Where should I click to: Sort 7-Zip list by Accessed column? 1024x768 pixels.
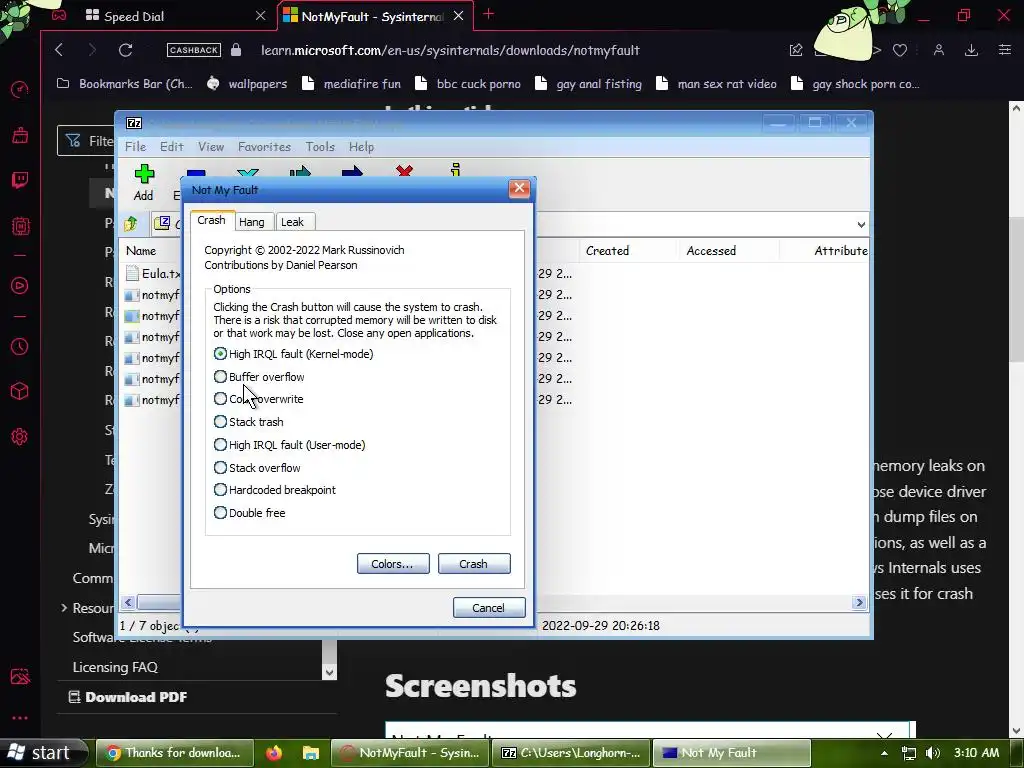[711, 251]
